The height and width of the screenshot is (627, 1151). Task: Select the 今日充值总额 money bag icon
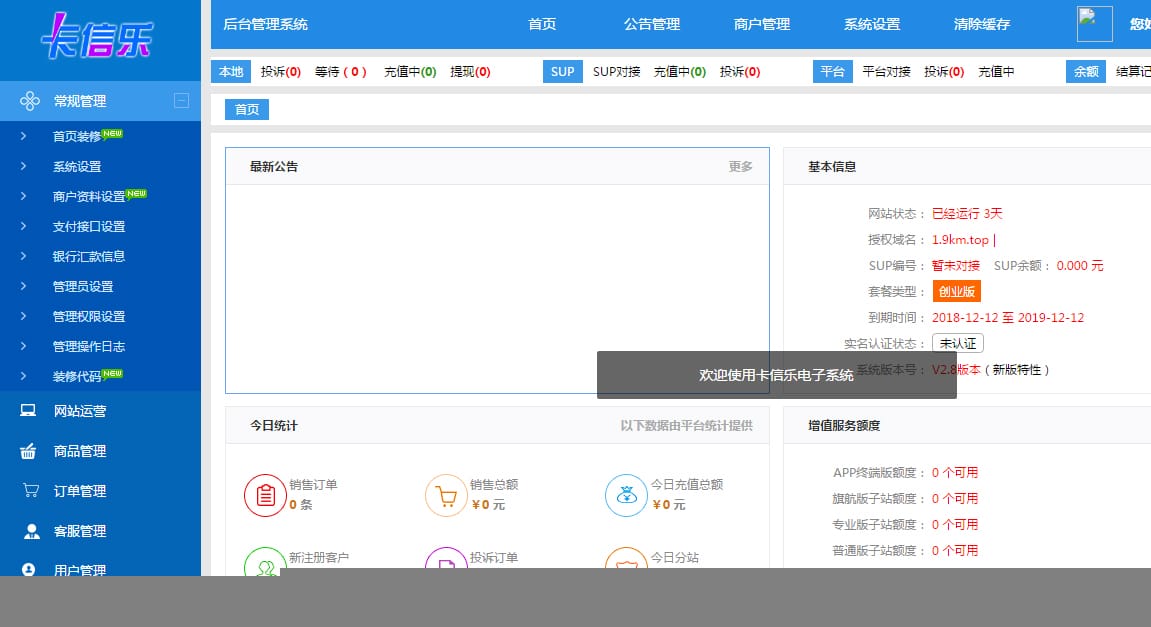[626, 494]
